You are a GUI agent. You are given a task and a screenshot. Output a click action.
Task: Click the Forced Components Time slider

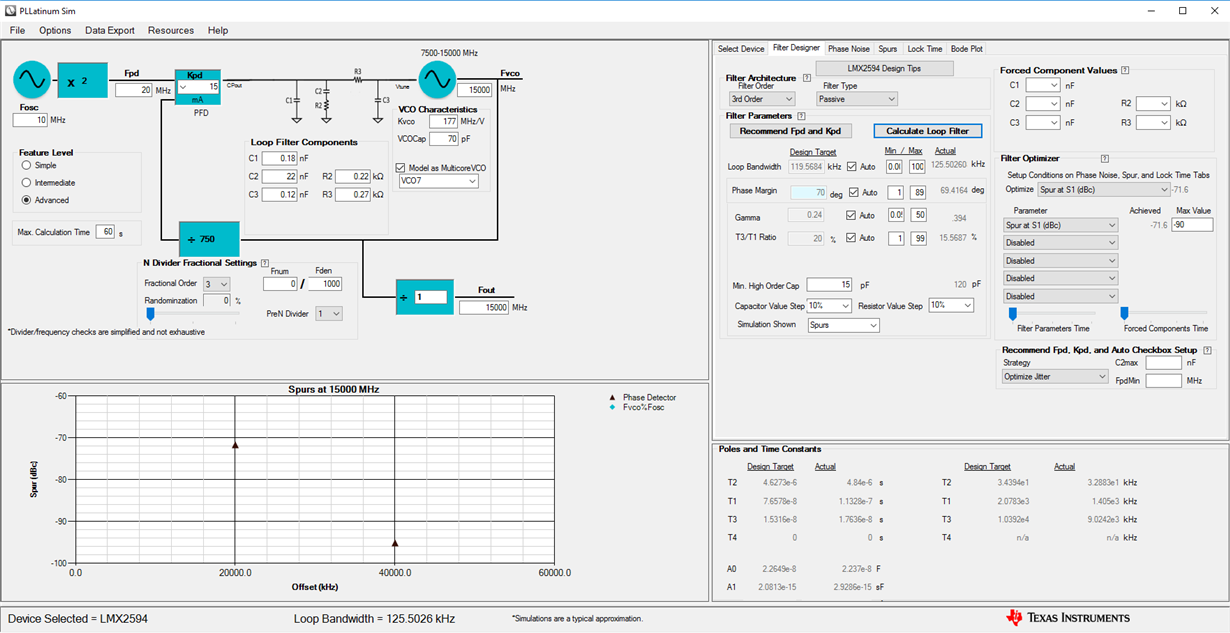1124,313
